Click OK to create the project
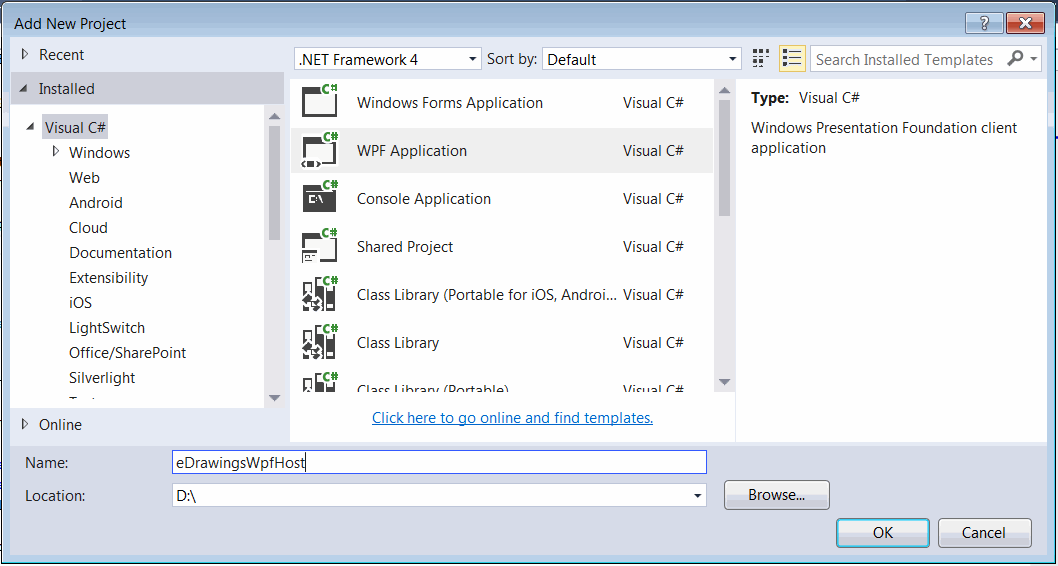 coord(883,532)
